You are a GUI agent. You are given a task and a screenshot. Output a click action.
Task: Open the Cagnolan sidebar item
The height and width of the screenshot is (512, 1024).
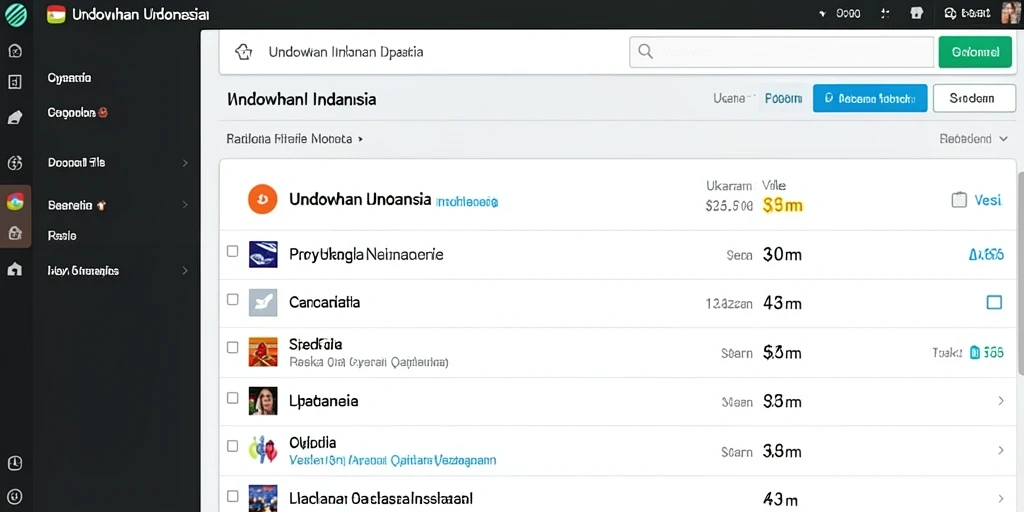[x=78, y=112]
